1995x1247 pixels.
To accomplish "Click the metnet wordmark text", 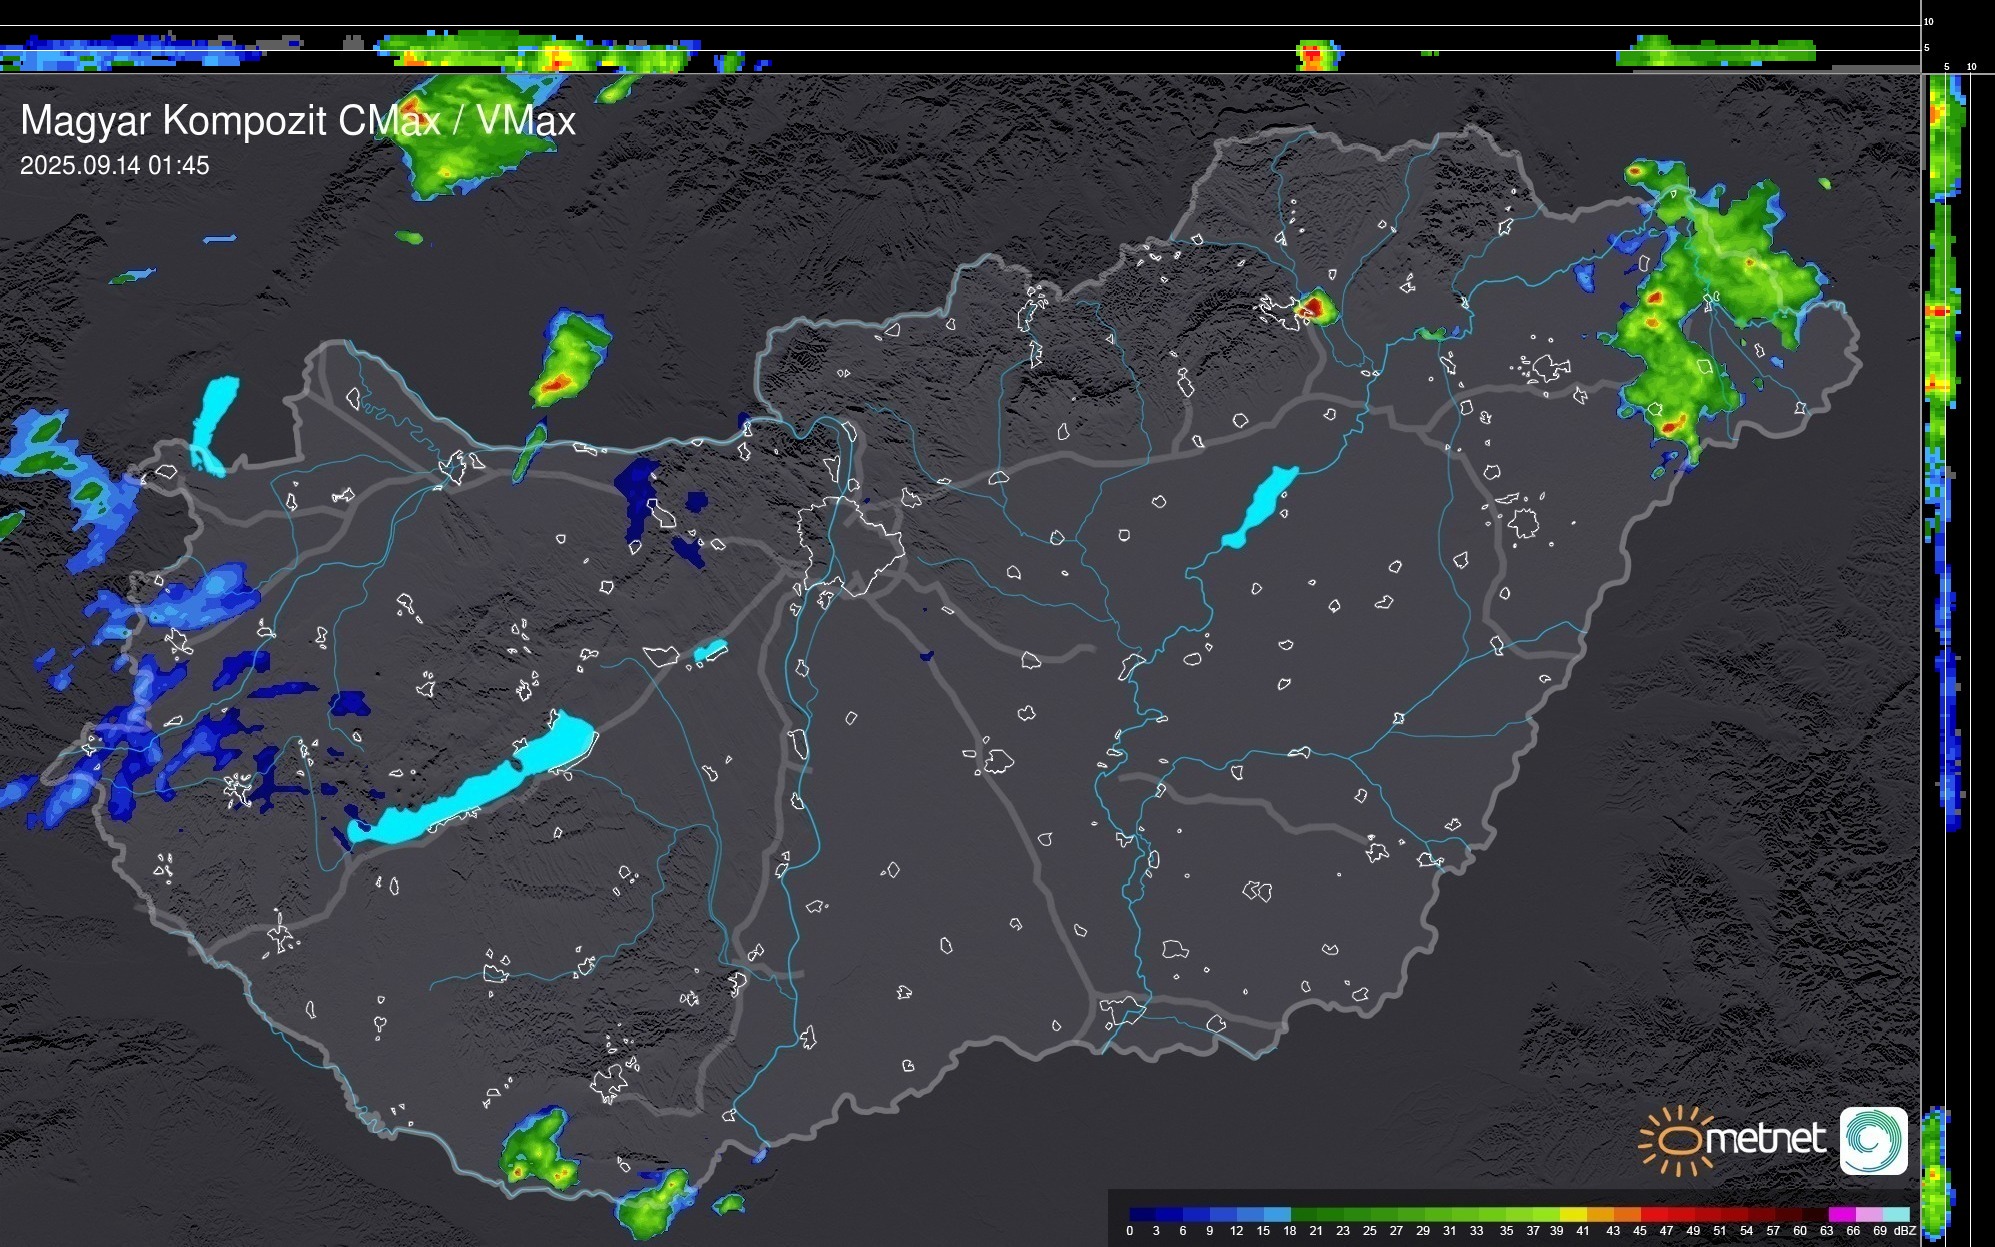I will tap(1766, 1140).
